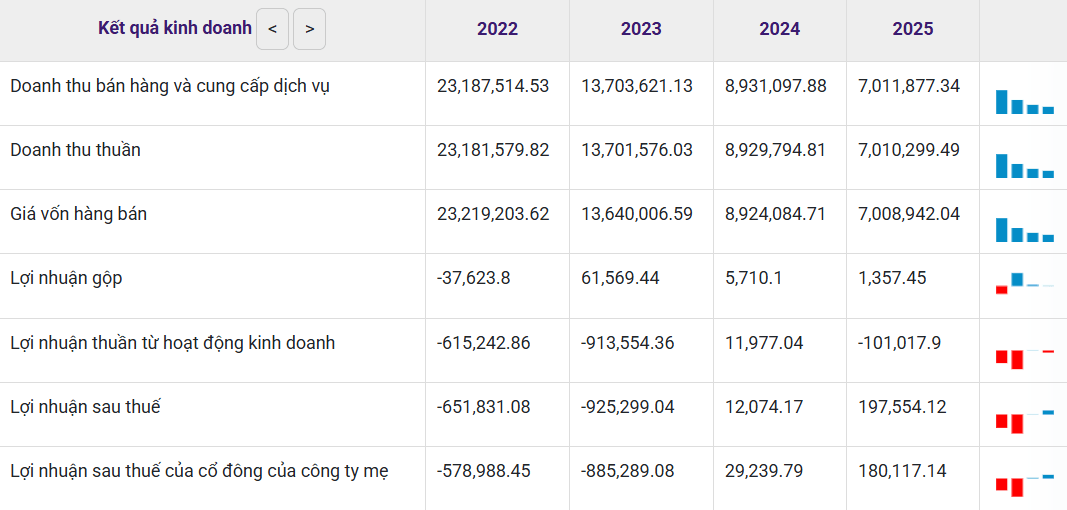
Task: Click the Giá vốn hàng bán row label
Action: 78,214
